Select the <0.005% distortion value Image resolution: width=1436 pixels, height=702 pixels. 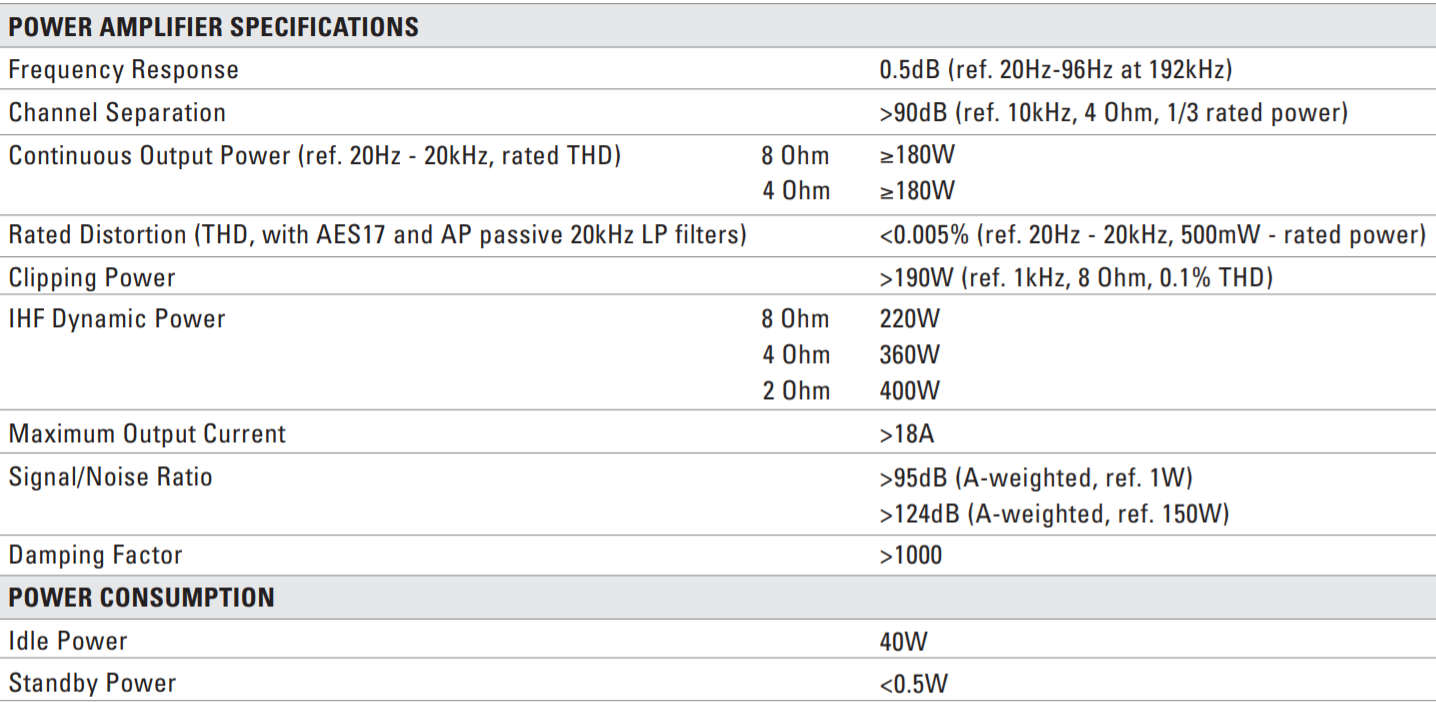pyautogui.click(x=1152, y=235)
